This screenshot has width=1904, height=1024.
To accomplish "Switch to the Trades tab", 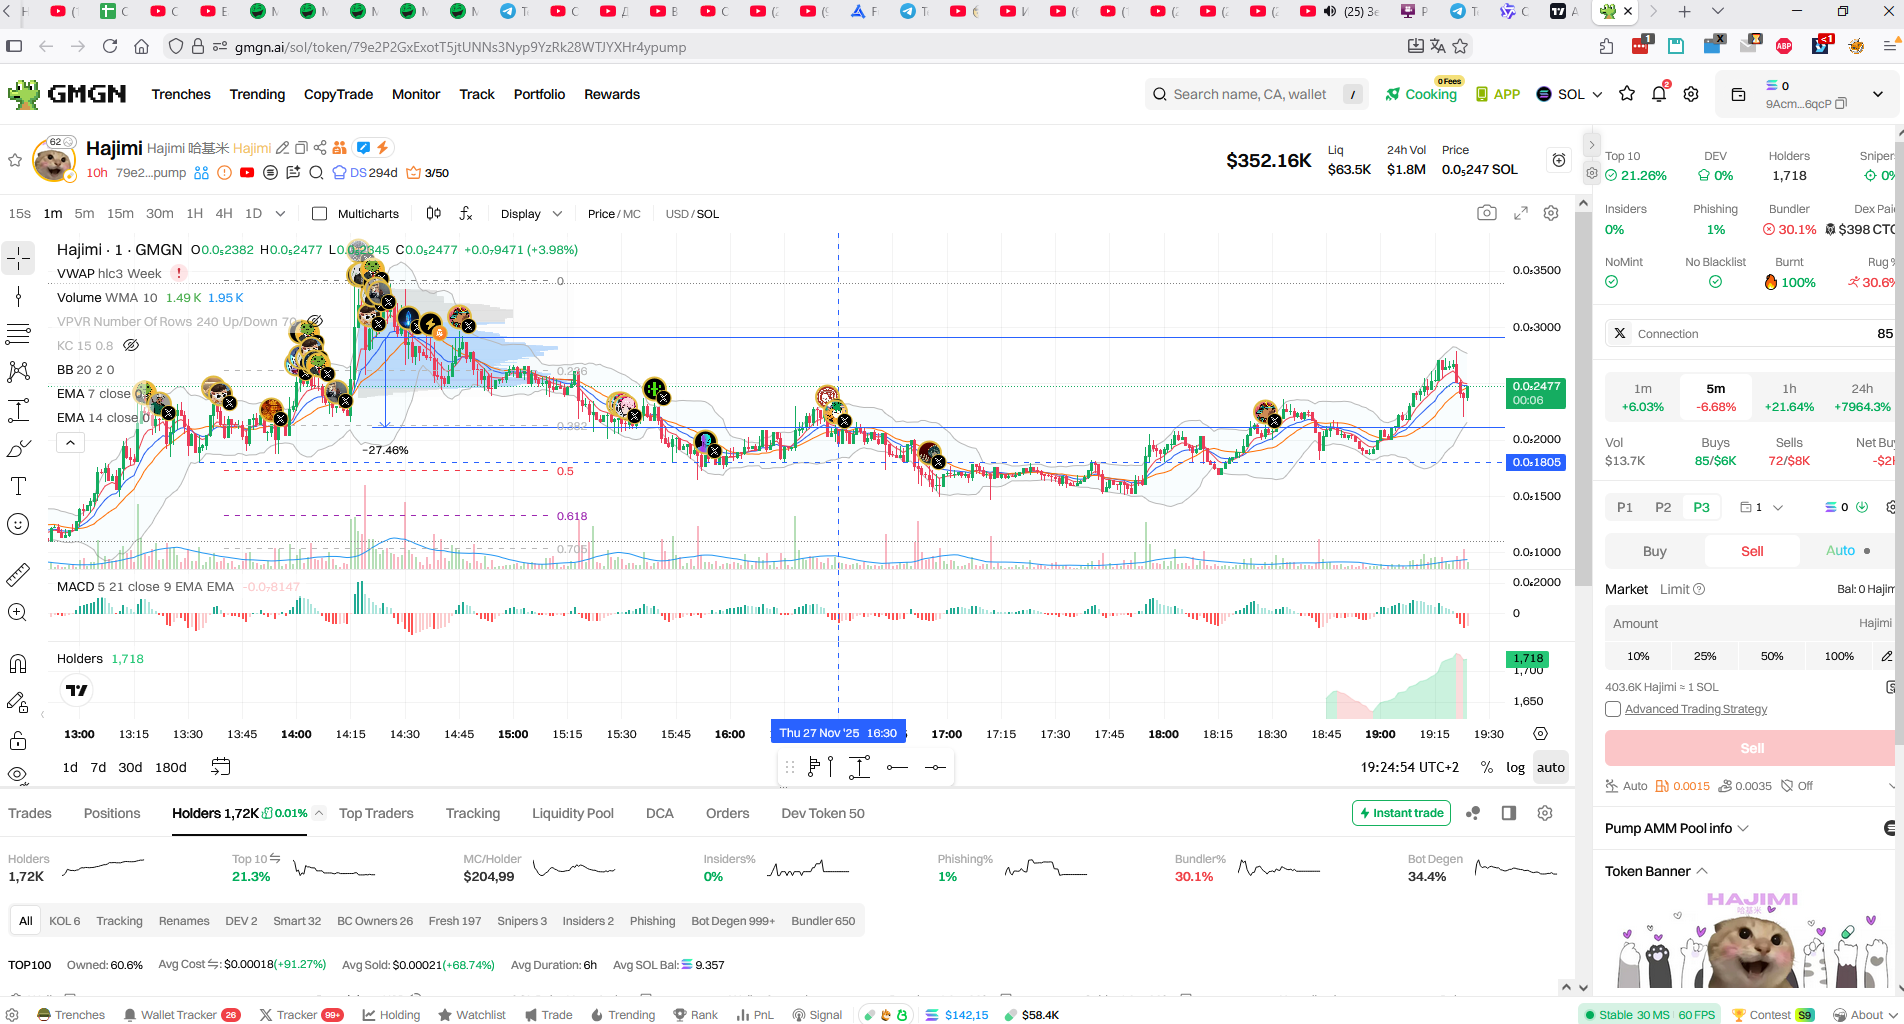I will [x=30, y=813].
